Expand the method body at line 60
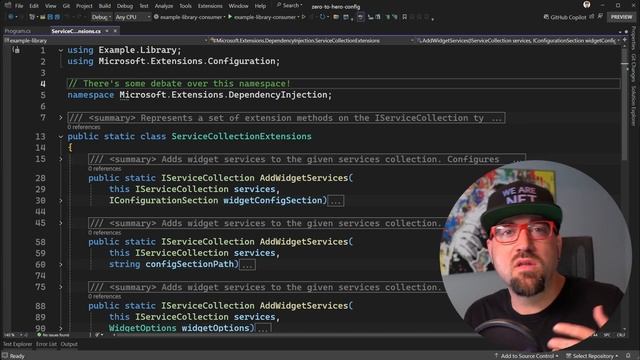Screen dimensions: 640x360 click(60, 264)
